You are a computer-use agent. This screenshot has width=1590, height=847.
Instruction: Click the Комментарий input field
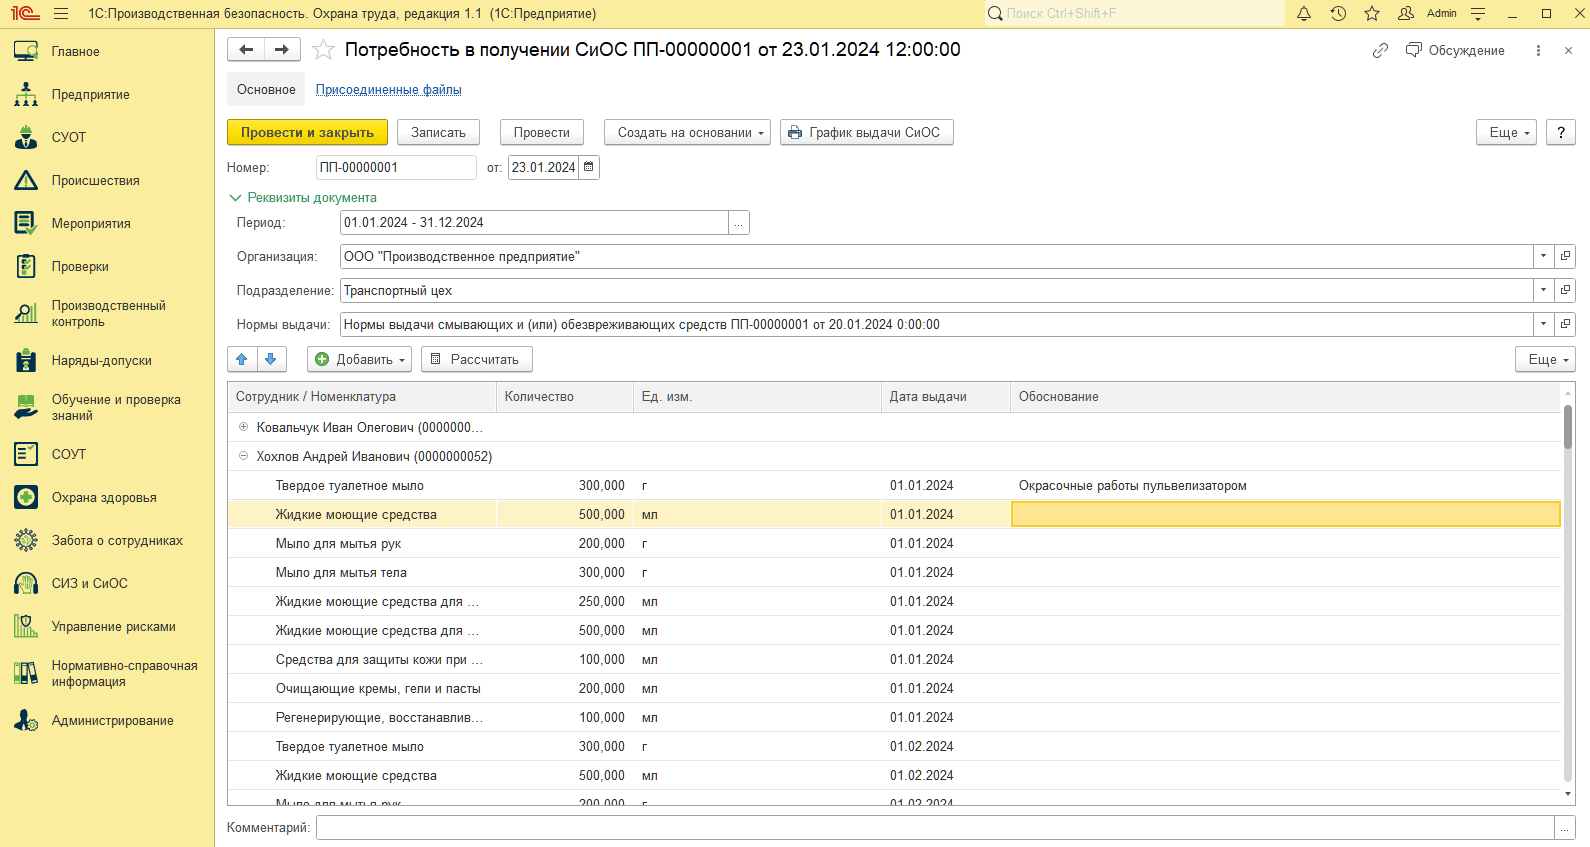[935, 827]
